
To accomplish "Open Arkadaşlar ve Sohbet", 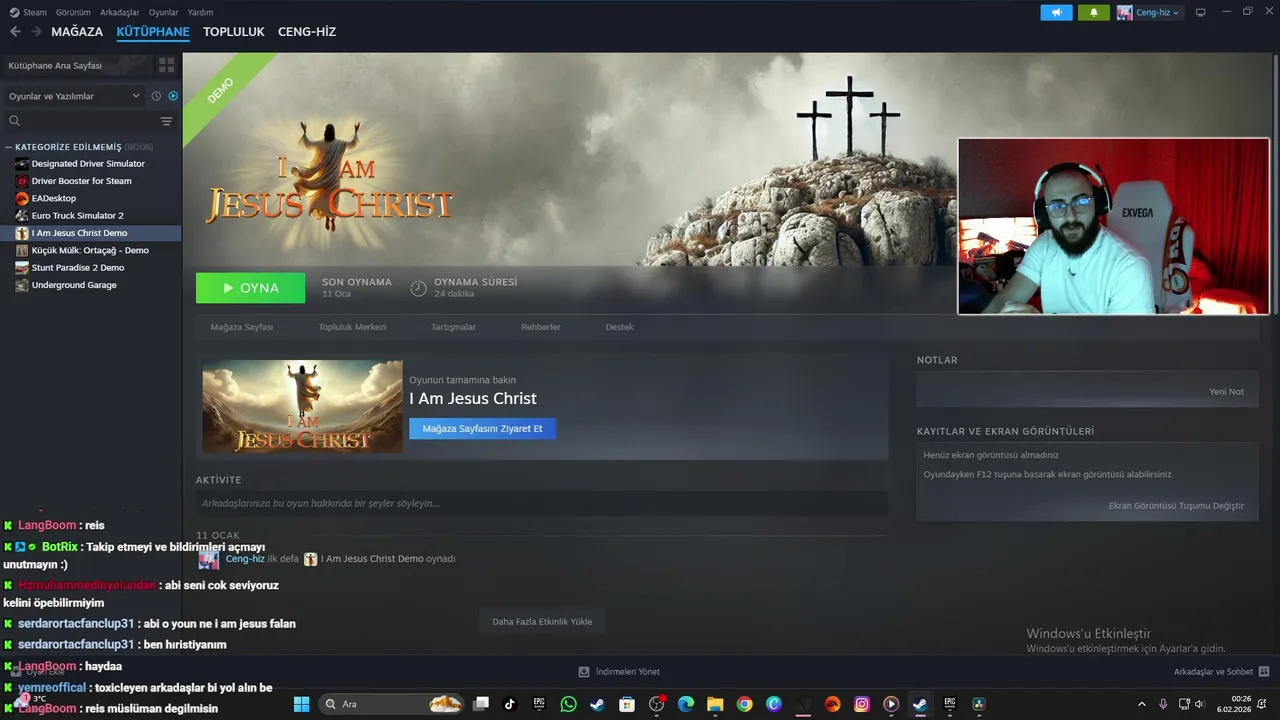I will click(x=1221, y=671).
